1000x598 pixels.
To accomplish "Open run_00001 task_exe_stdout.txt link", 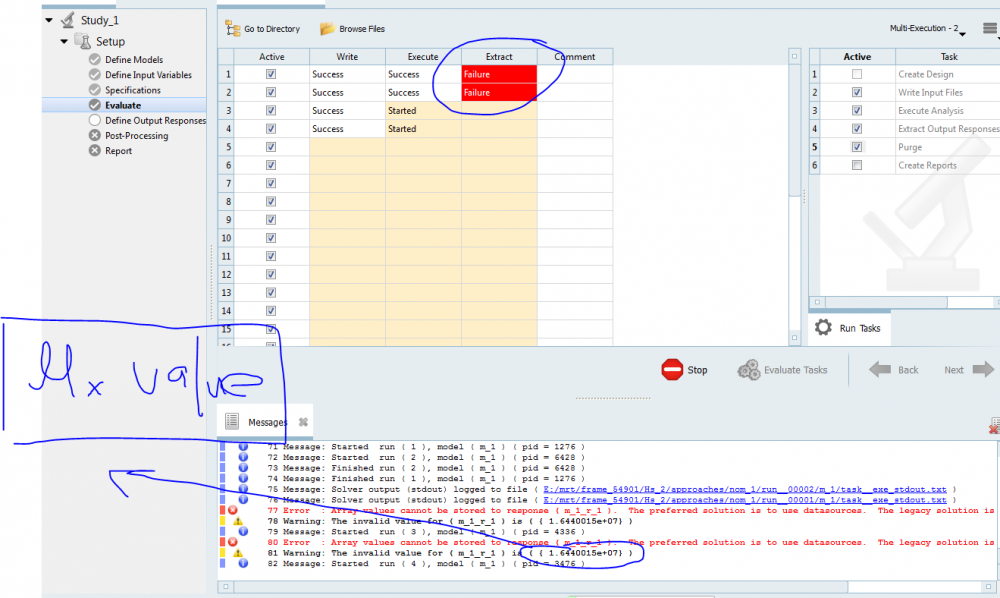I will [x=745, y=500].
